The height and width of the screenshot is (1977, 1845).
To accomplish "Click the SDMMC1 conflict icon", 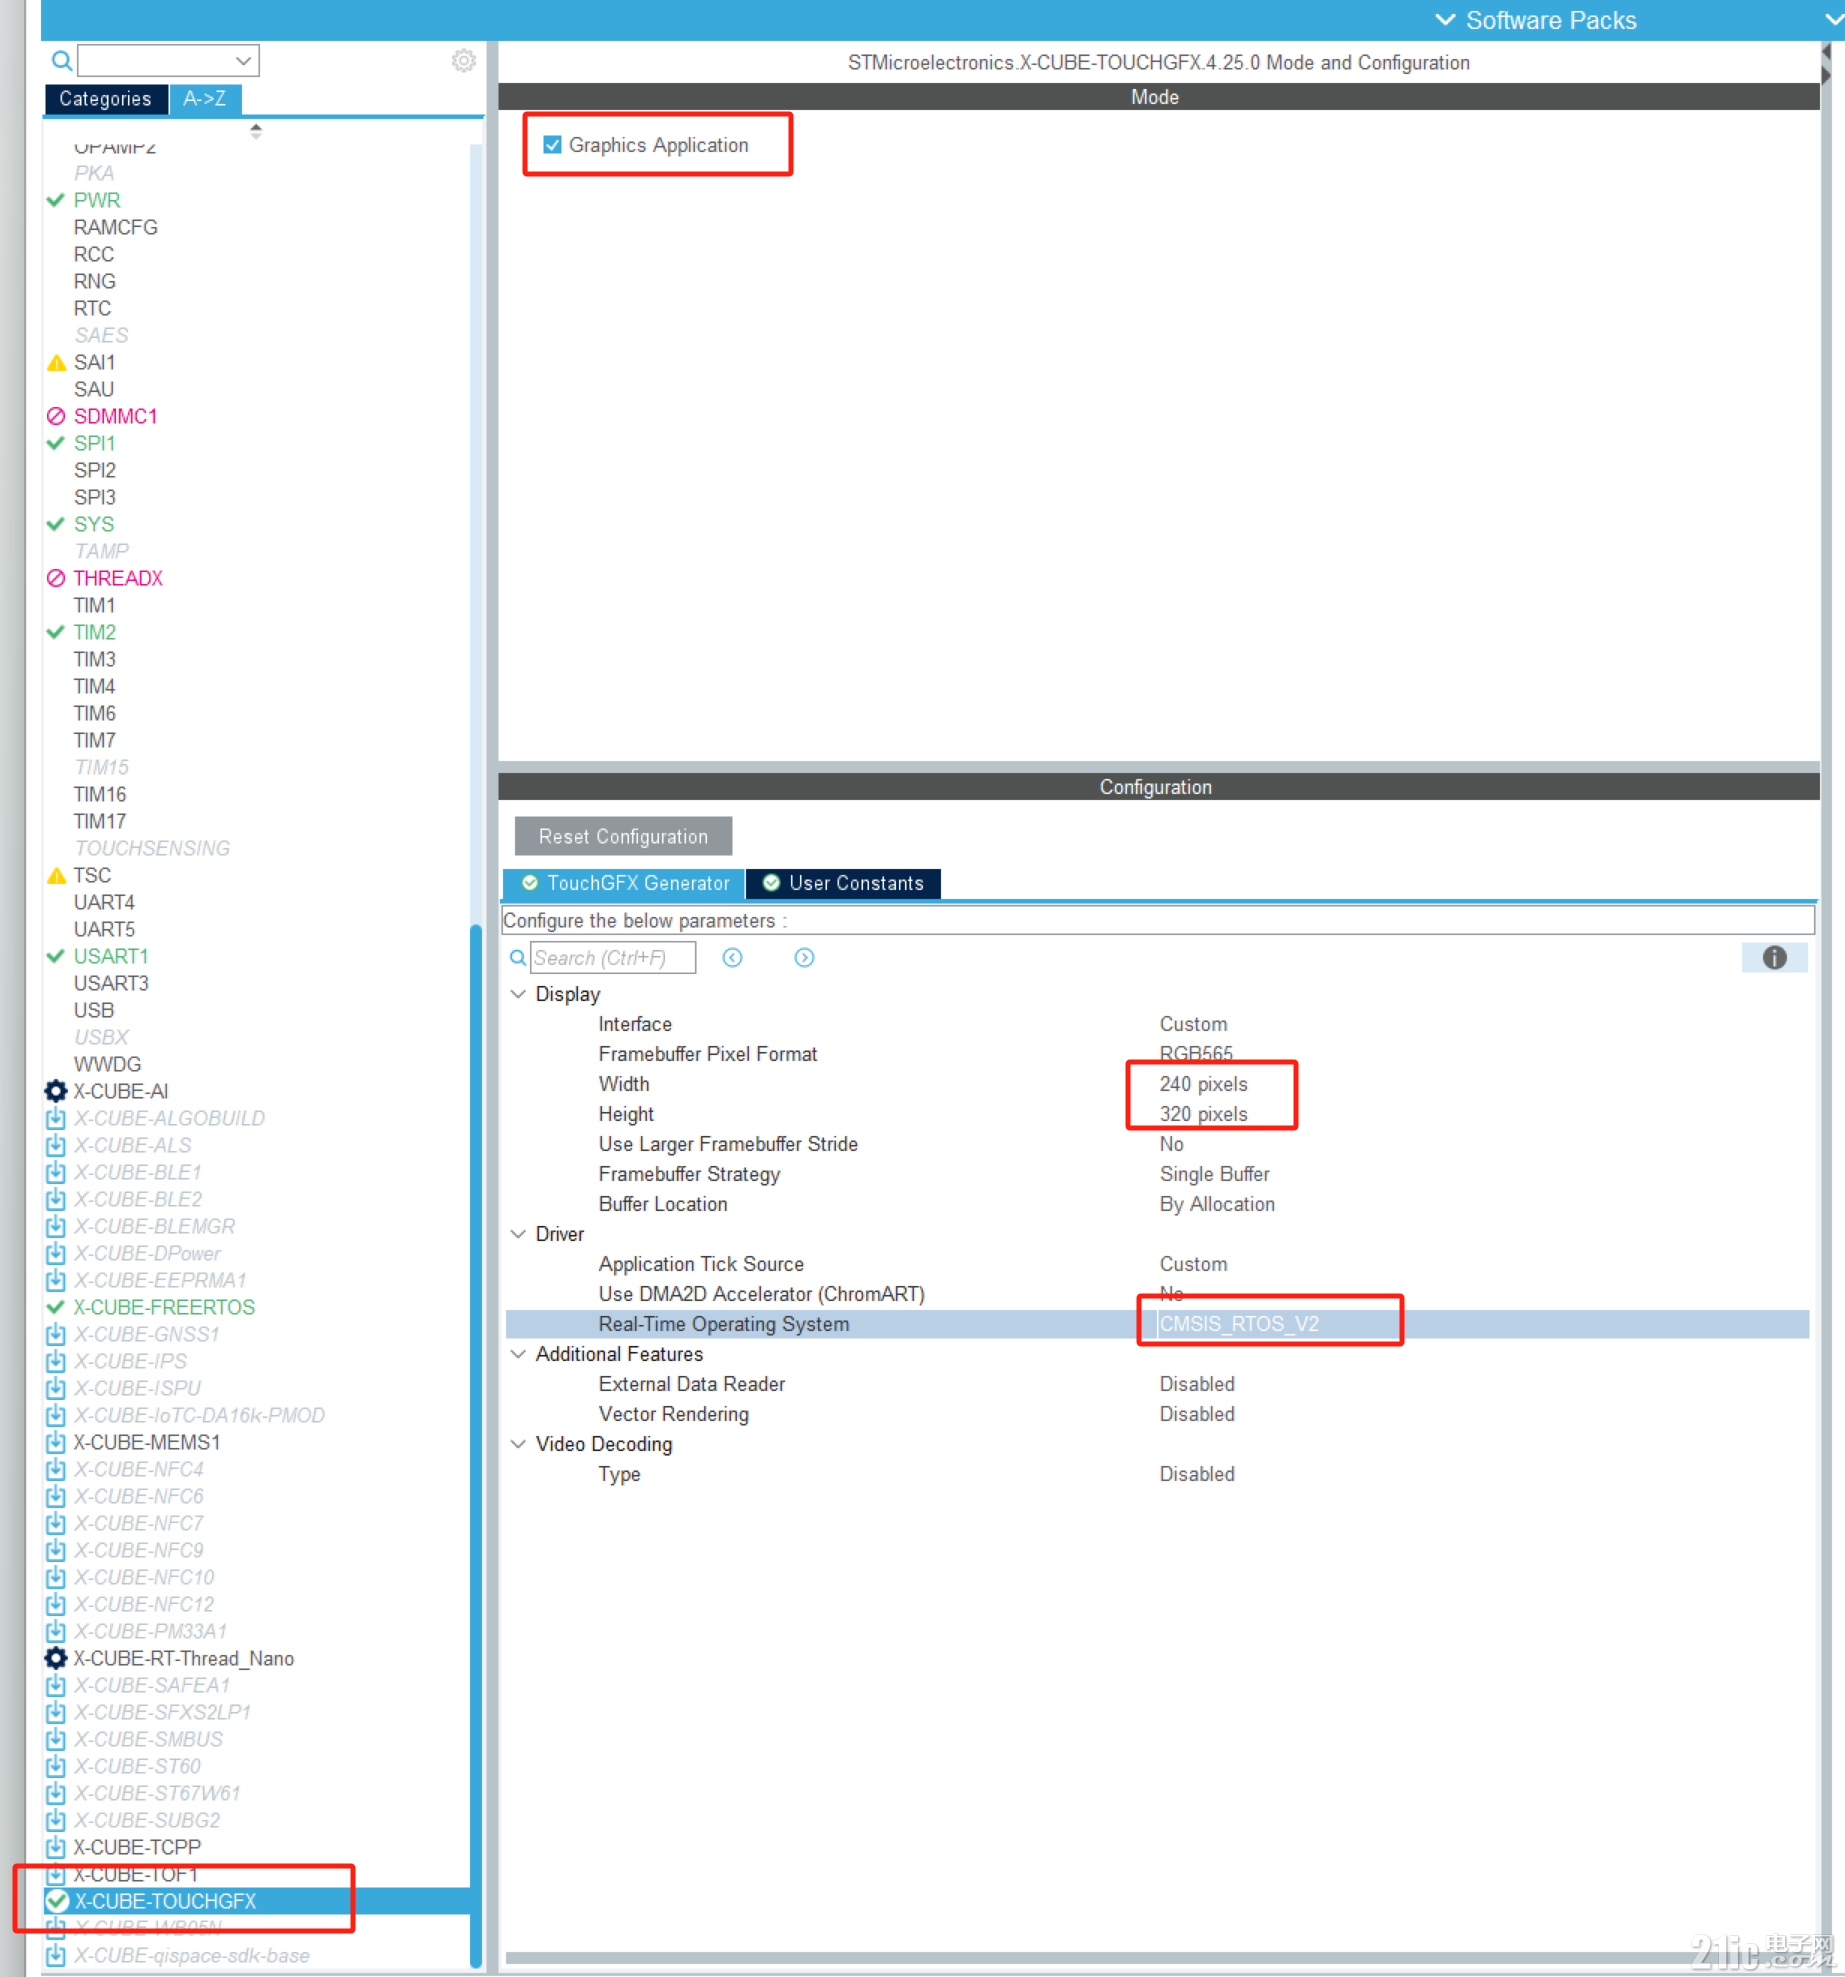I will (56, 416).
